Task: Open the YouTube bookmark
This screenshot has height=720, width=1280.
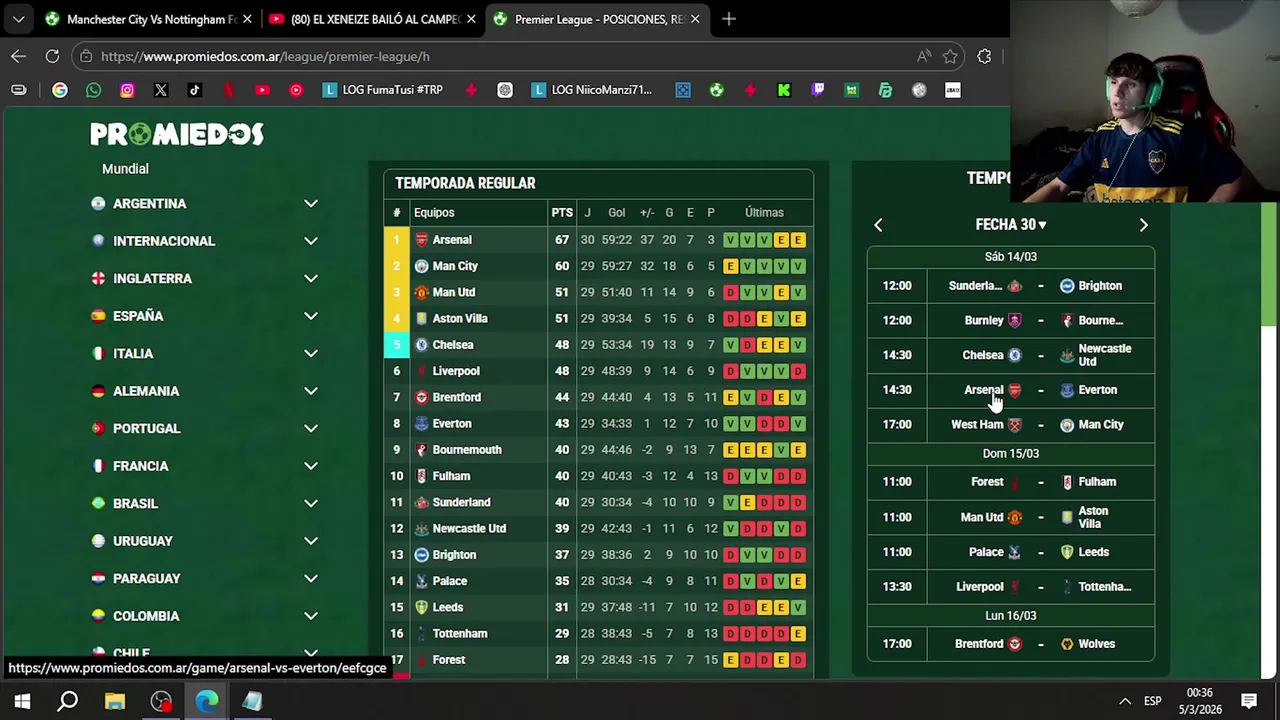Action: pos(262,90)
